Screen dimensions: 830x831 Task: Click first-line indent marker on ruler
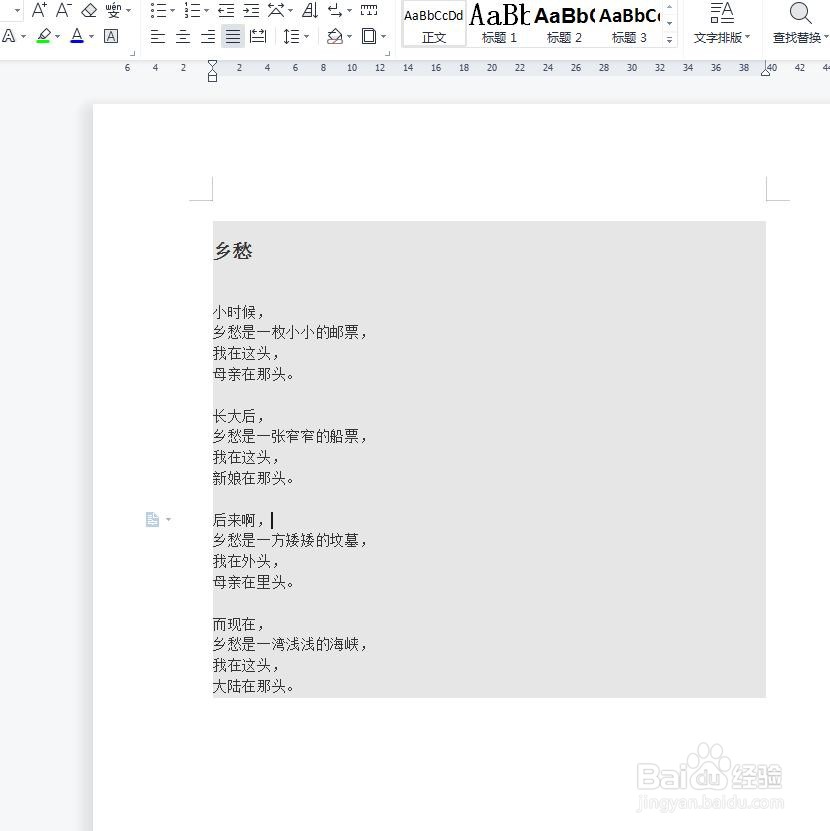[x=213, y=64]
